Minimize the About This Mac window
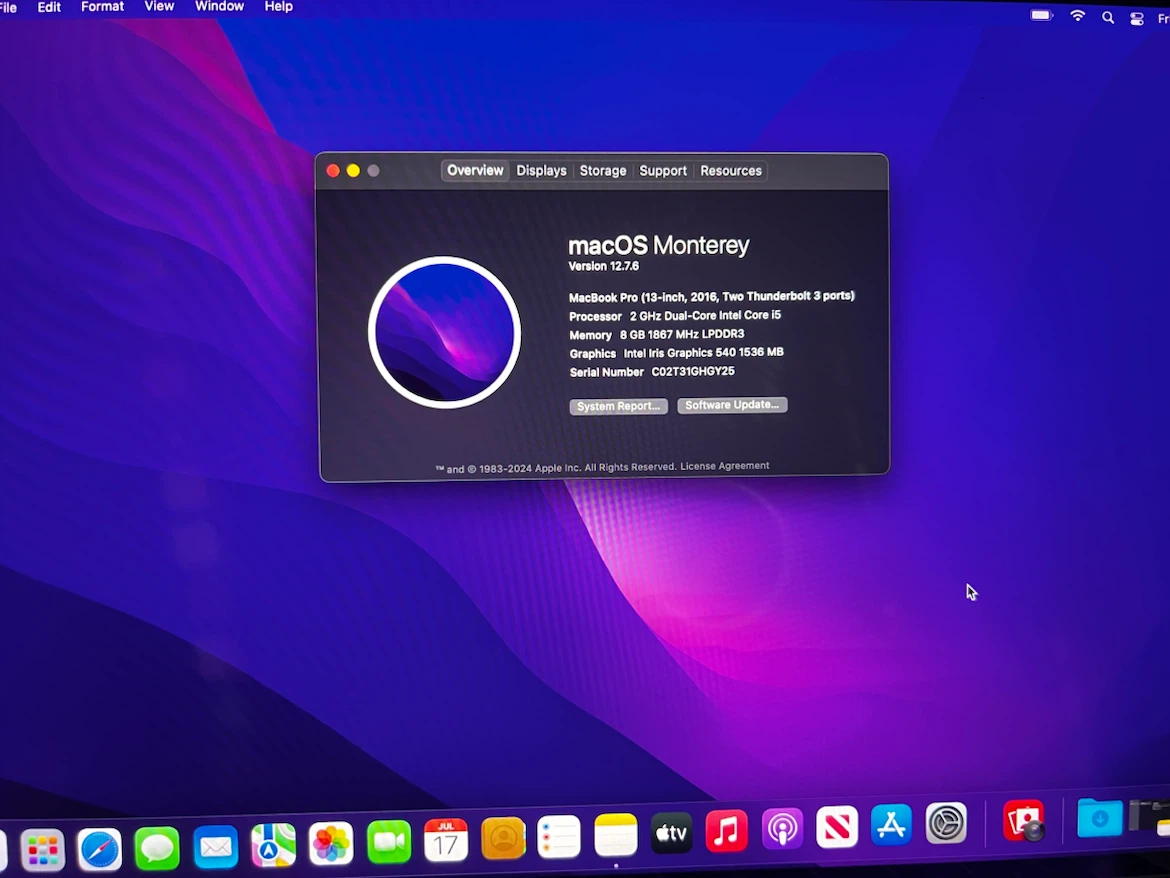 pos(353,171)
